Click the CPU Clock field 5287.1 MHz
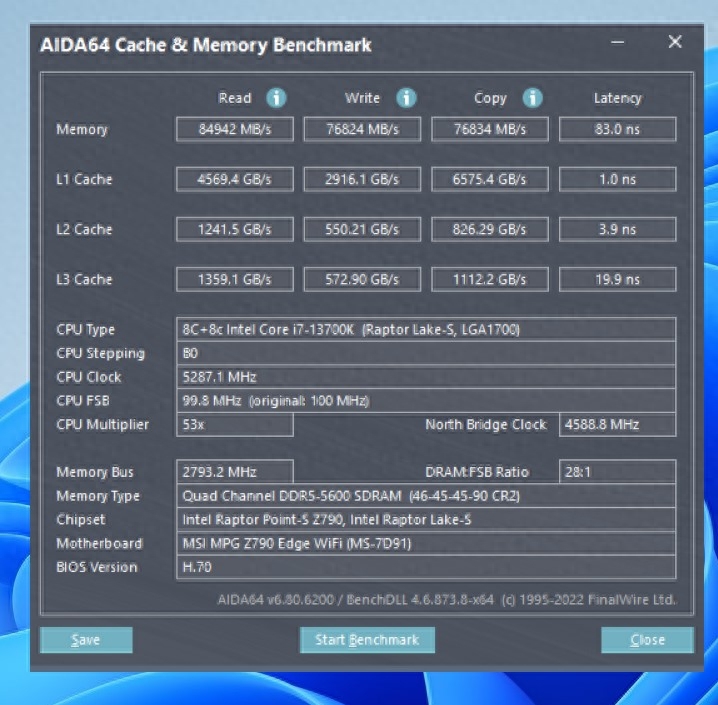The width and height of the screenshot is (718, 705). pos(426,377)
